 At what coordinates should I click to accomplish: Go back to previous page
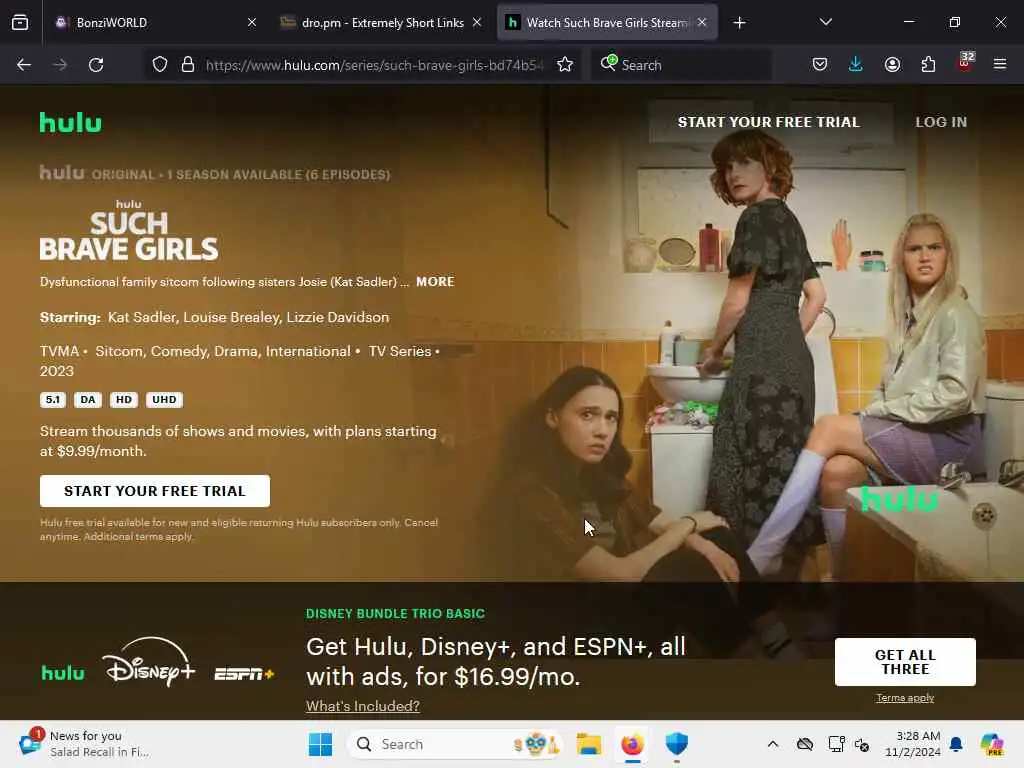coord(24,65)
